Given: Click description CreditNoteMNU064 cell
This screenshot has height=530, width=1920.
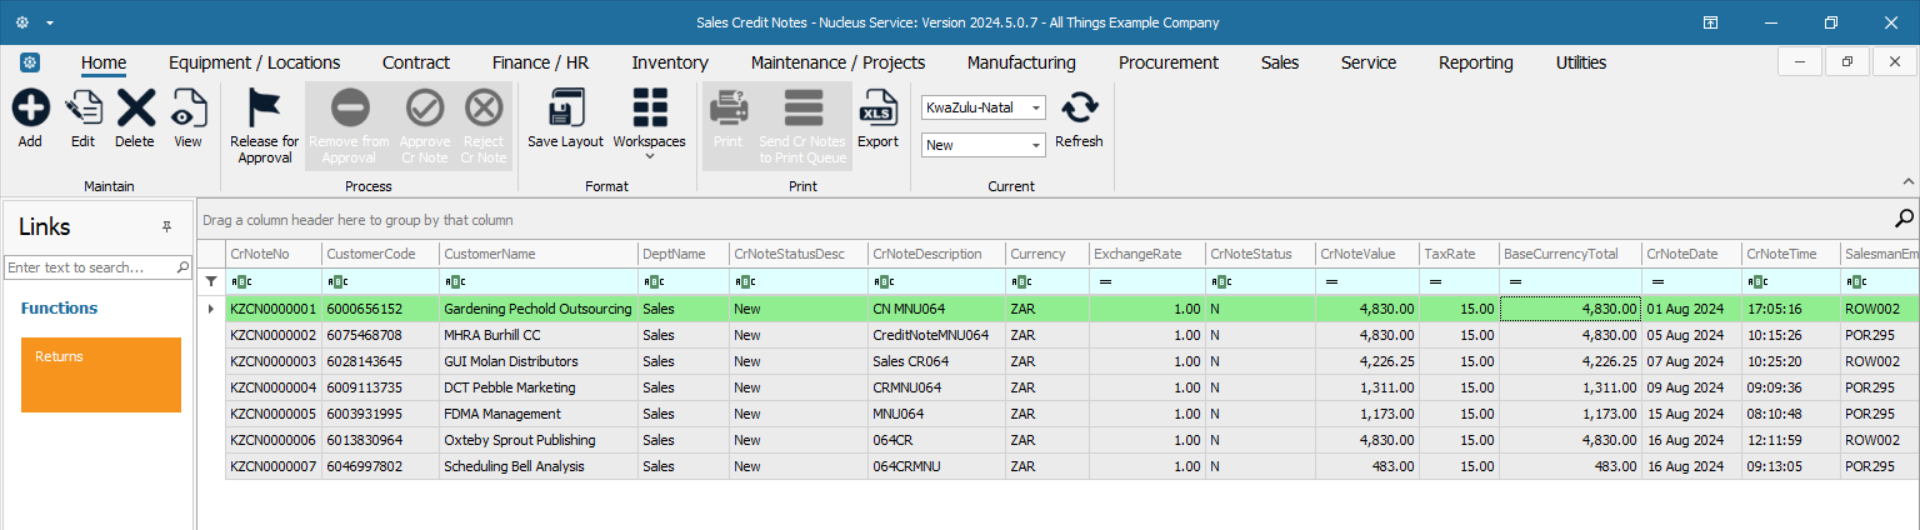Looking at the screenshot, I should pos(936,335).
